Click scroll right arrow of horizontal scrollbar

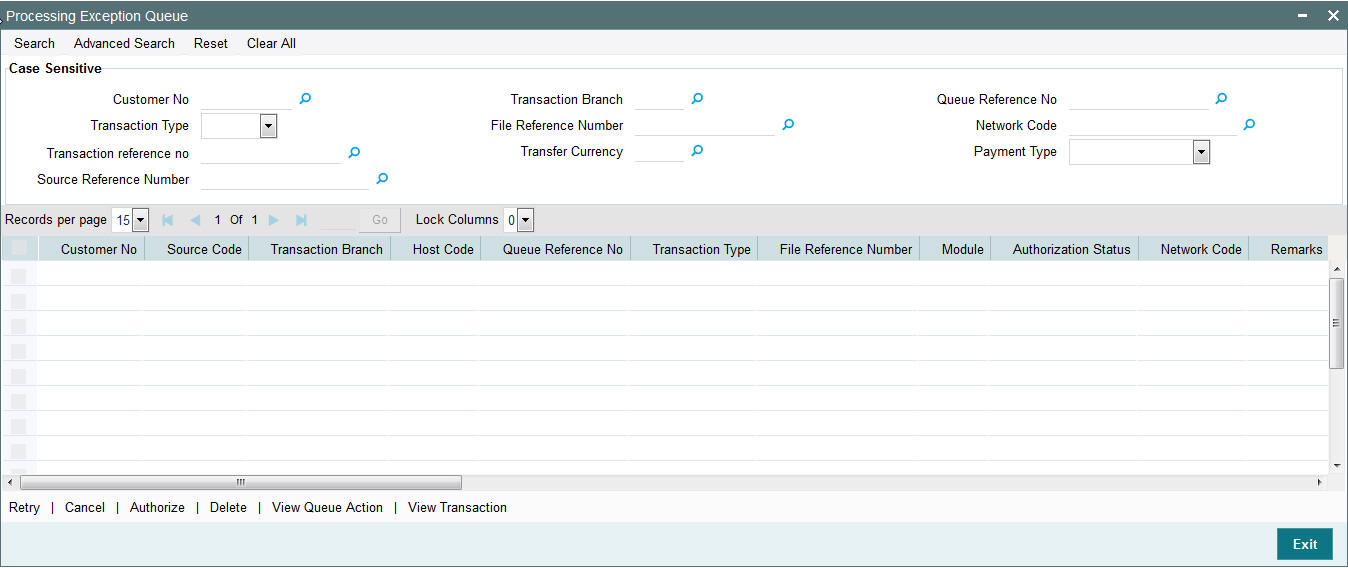[x=1319, y=482]
